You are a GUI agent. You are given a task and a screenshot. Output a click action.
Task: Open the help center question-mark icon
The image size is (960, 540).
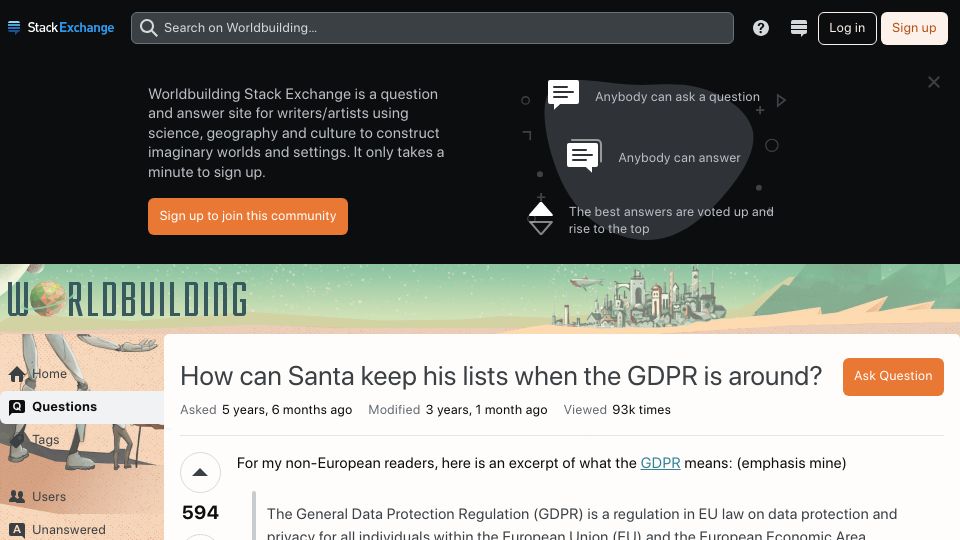[x=760, y=28]
